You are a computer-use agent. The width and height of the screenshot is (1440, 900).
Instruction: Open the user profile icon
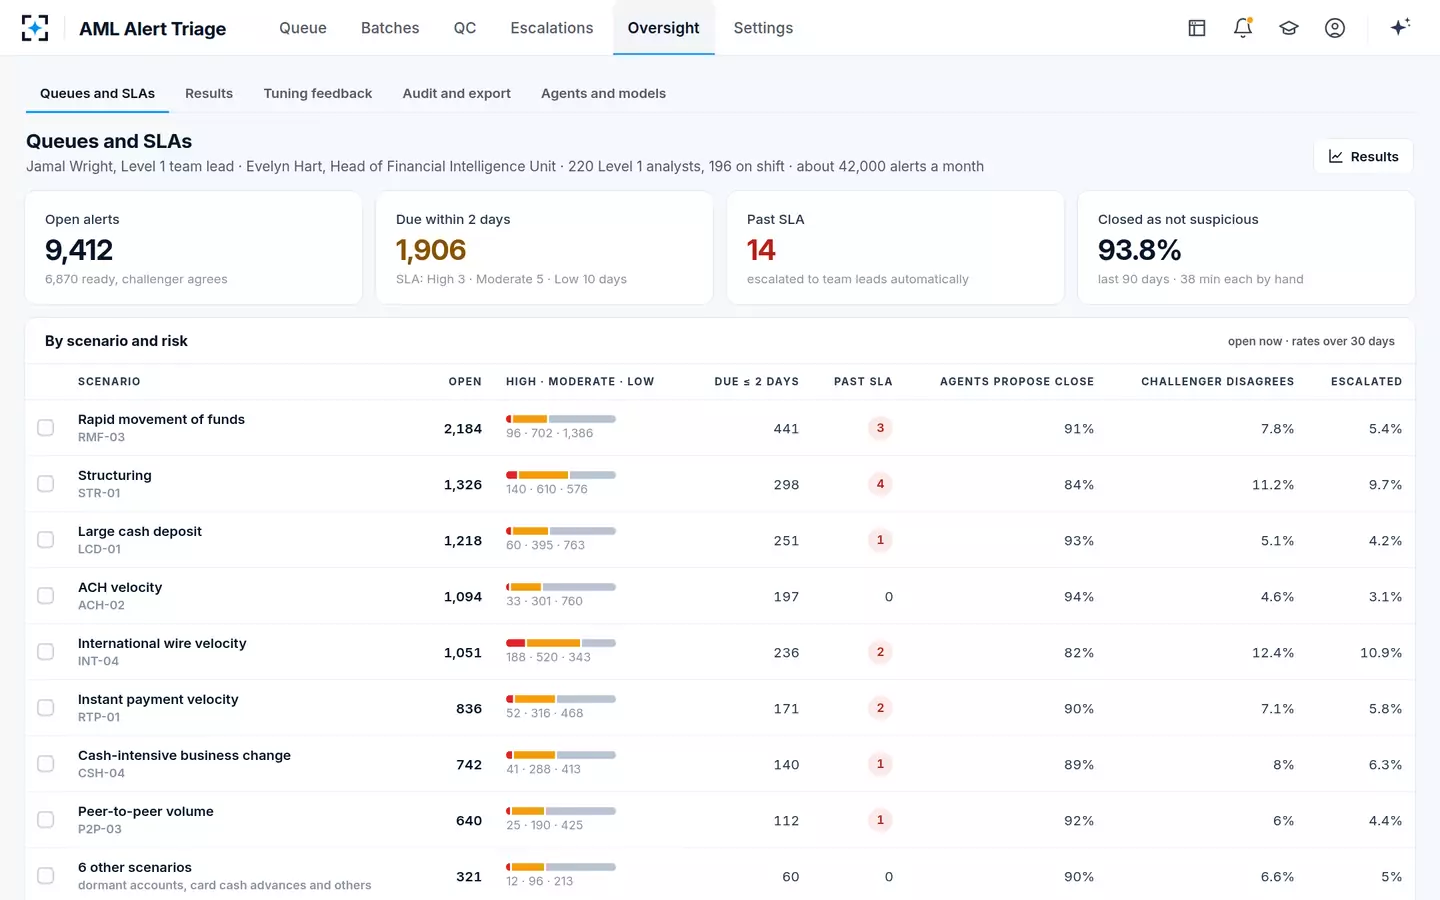coord(1335,28)
